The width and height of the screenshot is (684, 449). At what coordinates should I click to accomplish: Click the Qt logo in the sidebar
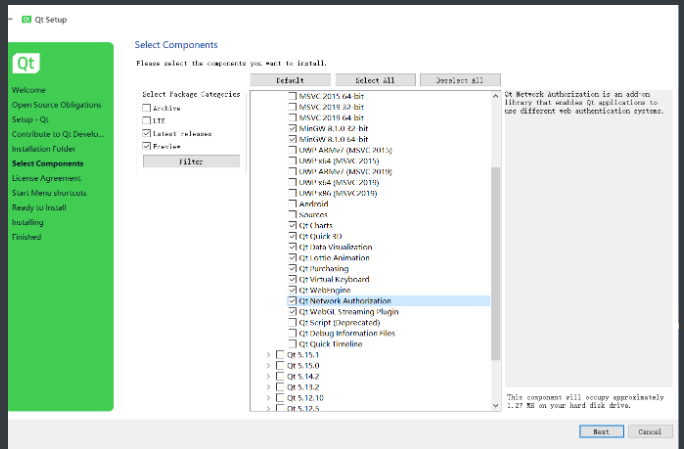pos(26,63)
